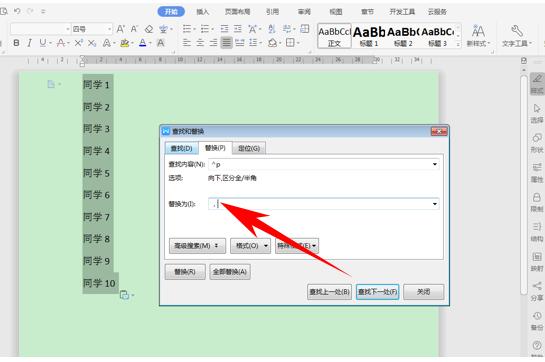Click the 查找上一处(B) button
This screenshot has width=545, height=362.
coord(330,292)
